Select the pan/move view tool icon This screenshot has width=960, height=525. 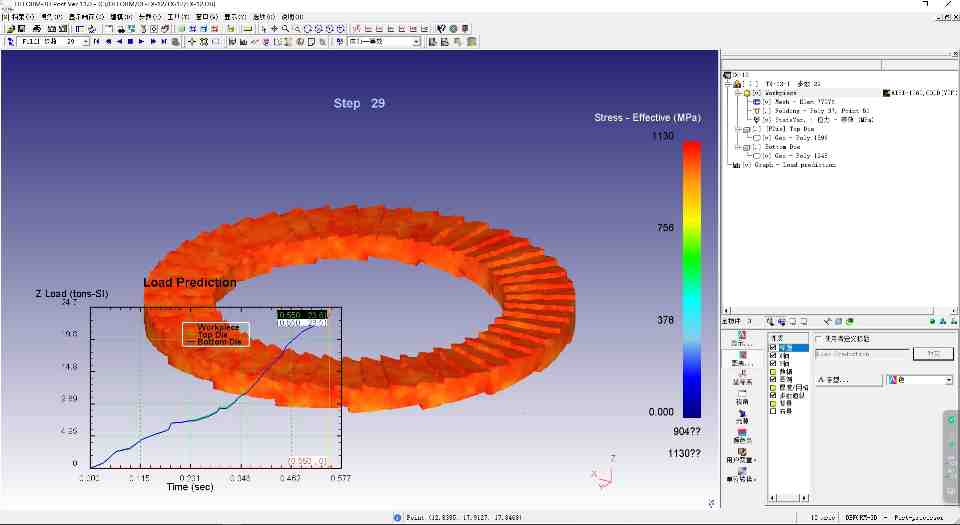(273, 29)
